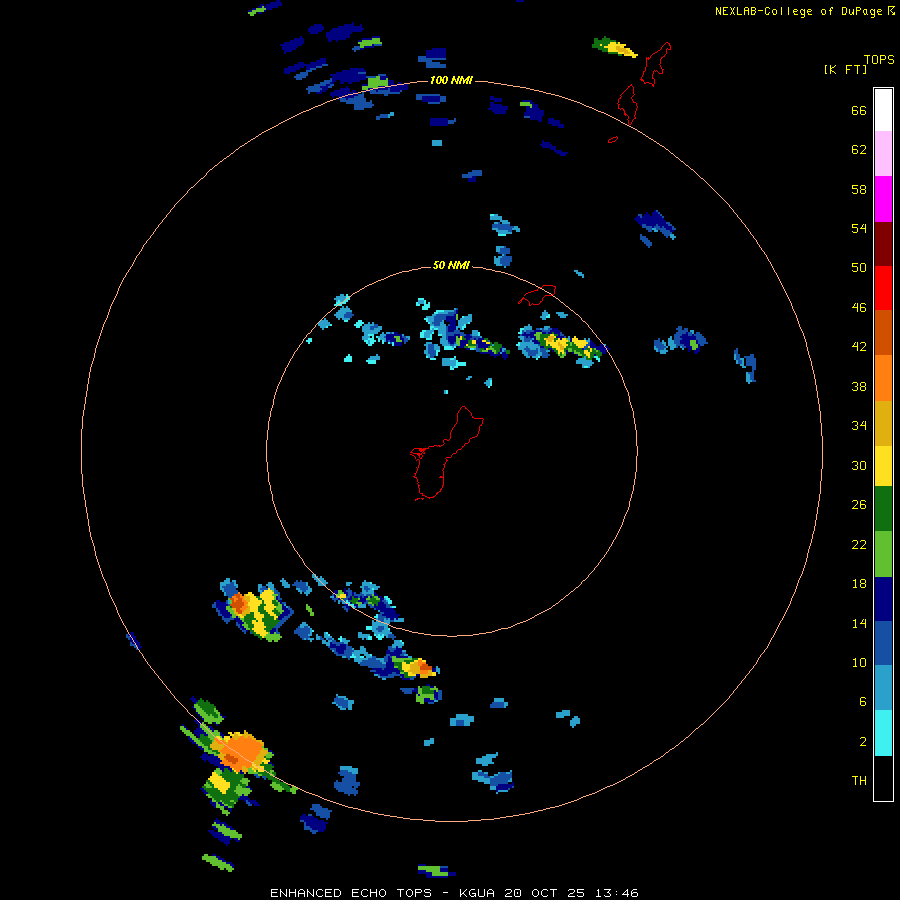The height and width of the screenshot is (900, 900).
Task: Pick the dark green legend swatch
Action: click(x=883, y=509)
